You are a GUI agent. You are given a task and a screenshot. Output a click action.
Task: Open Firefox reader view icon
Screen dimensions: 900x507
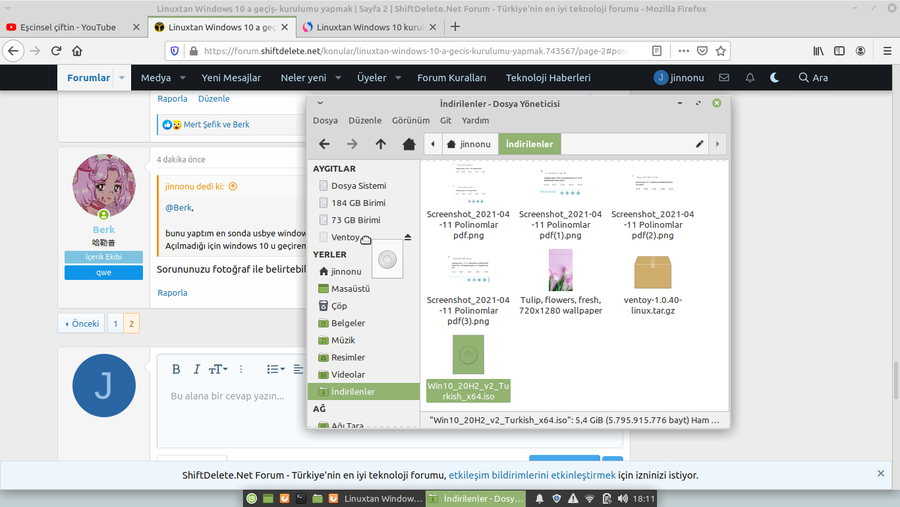[657, 51]
